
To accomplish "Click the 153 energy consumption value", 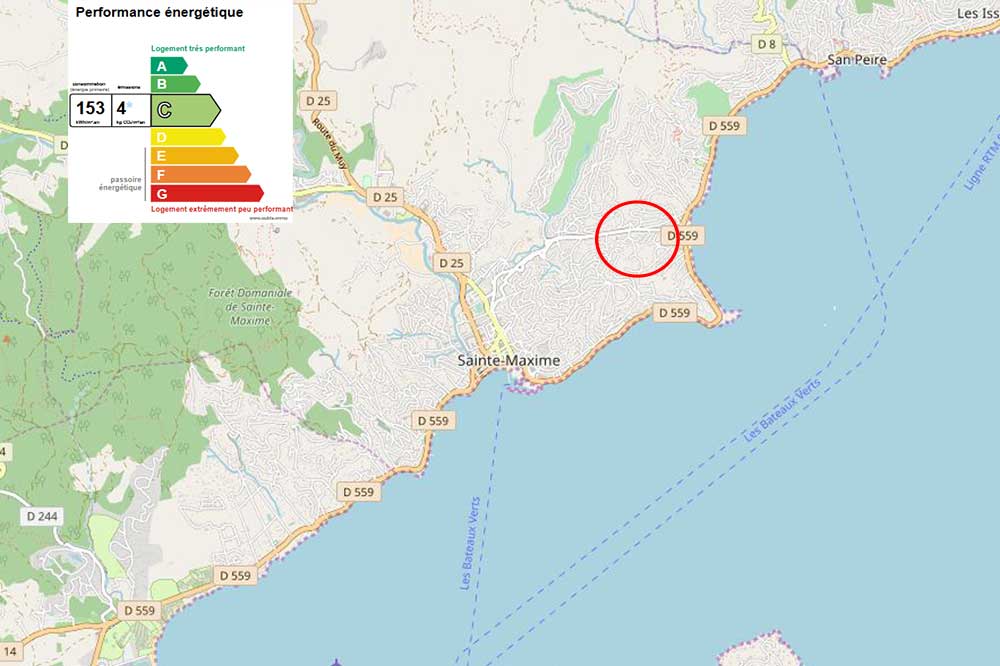I will pyautogui.click(x=90, y=109).
